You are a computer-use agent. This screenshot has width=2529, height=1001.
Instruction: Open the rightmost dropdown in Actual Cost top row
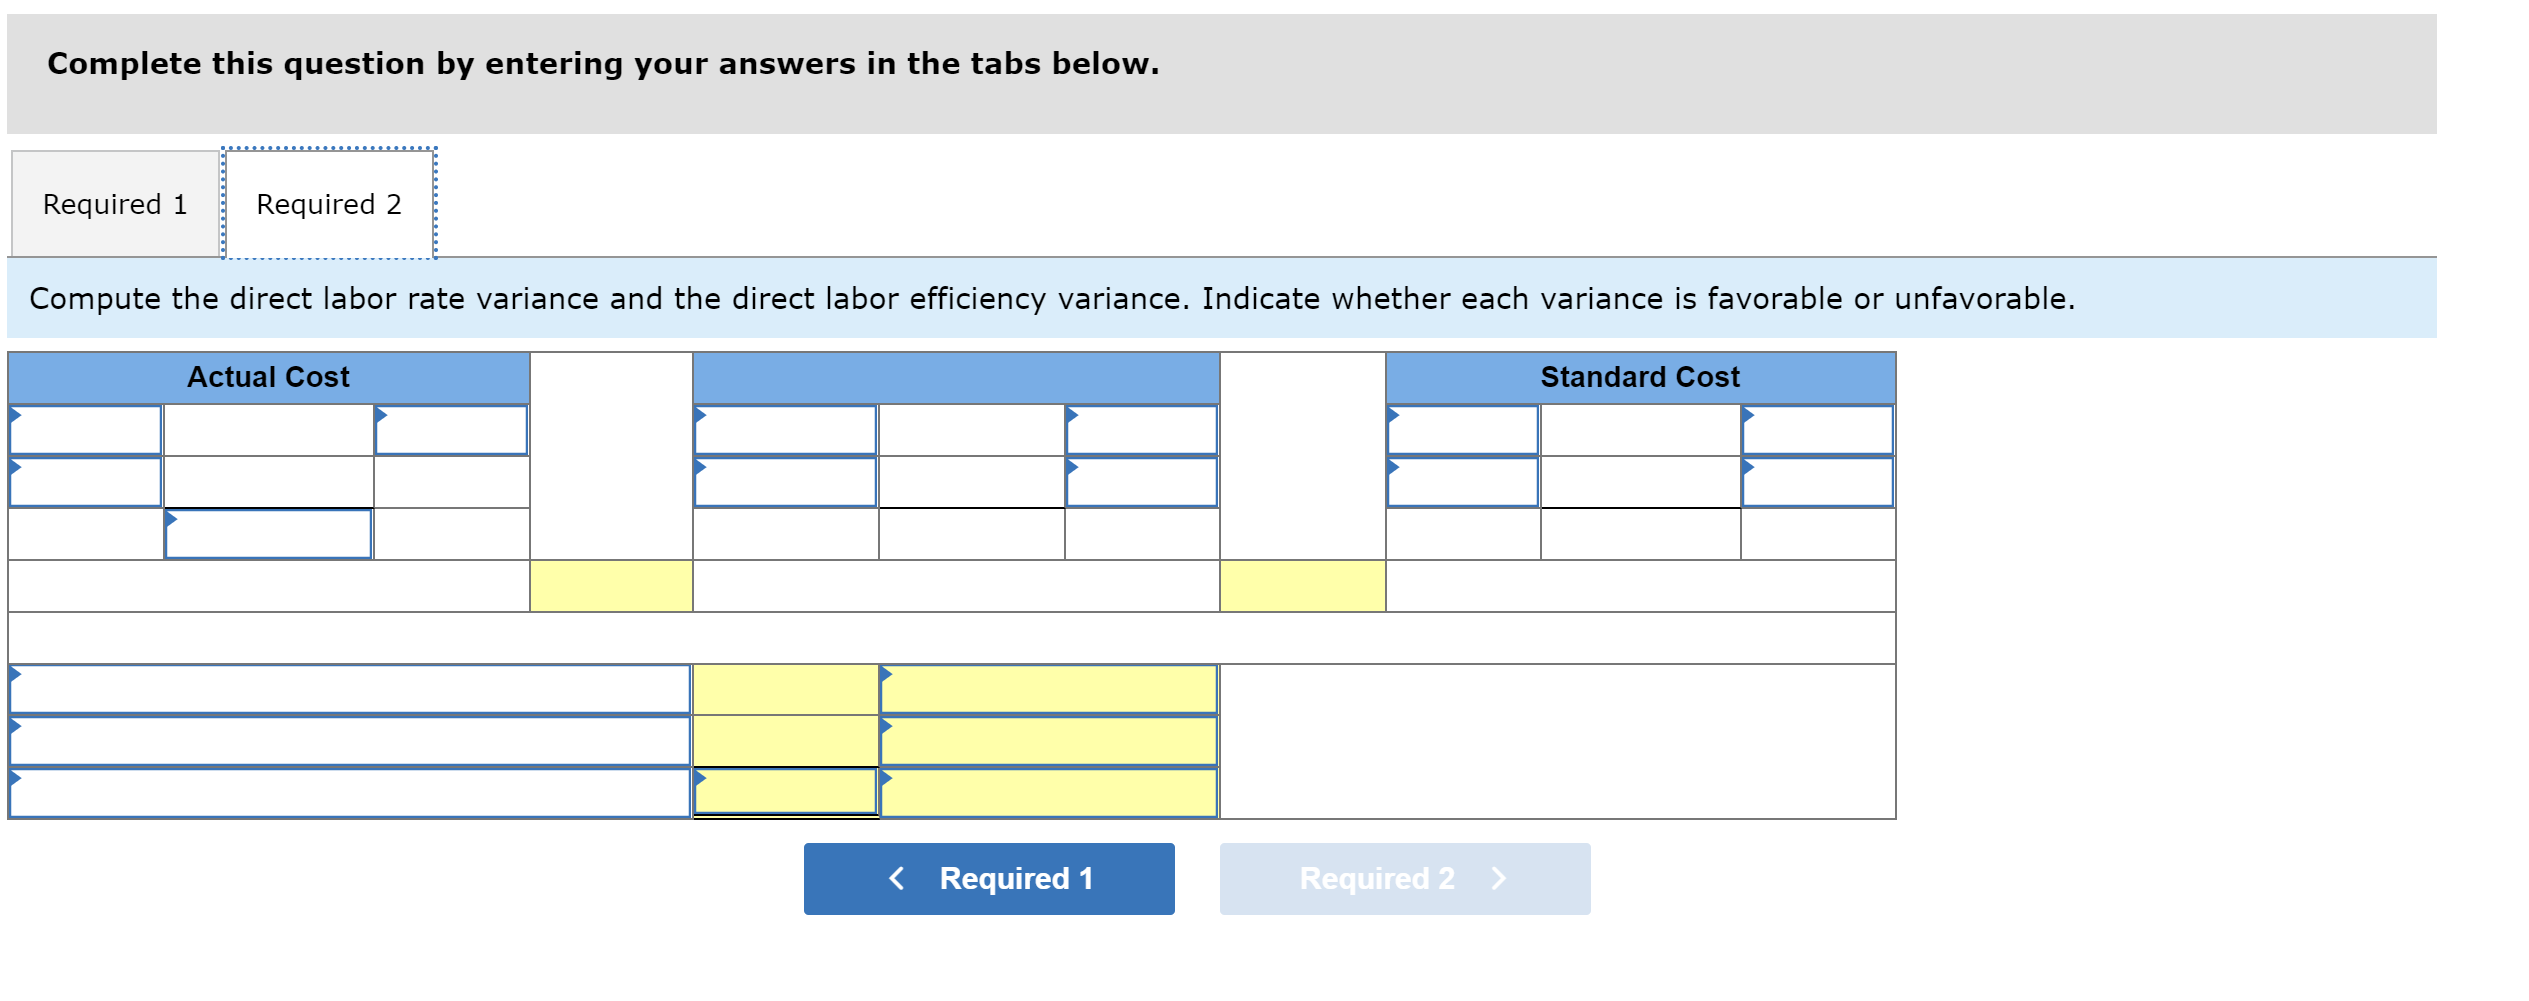pyautogui.click(x=450, y=430)
